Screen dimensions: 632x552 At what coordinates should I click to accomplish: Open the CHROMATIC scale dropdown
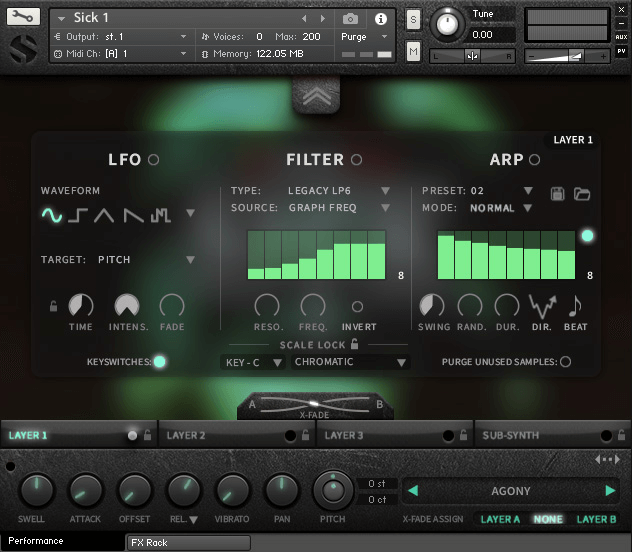(x=350, y=362)
